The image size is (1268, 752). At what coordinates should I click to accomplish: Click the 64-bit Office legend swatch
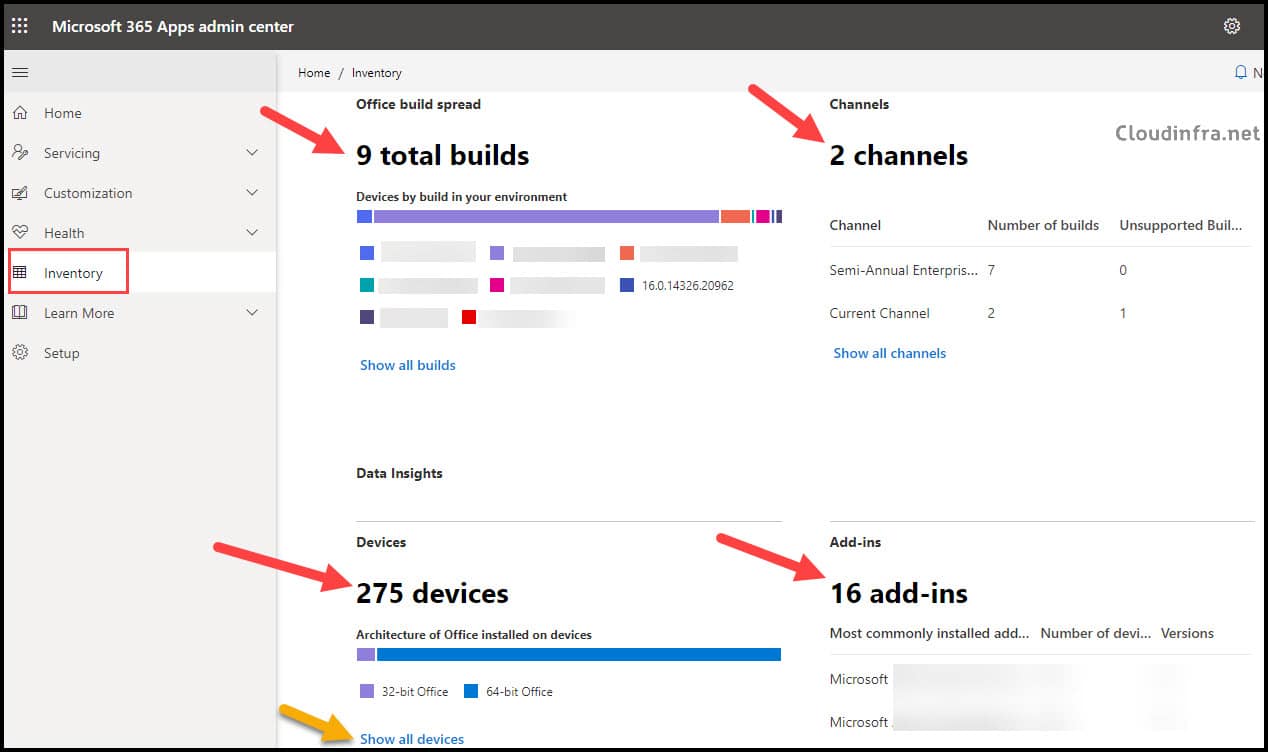(471, 691)
